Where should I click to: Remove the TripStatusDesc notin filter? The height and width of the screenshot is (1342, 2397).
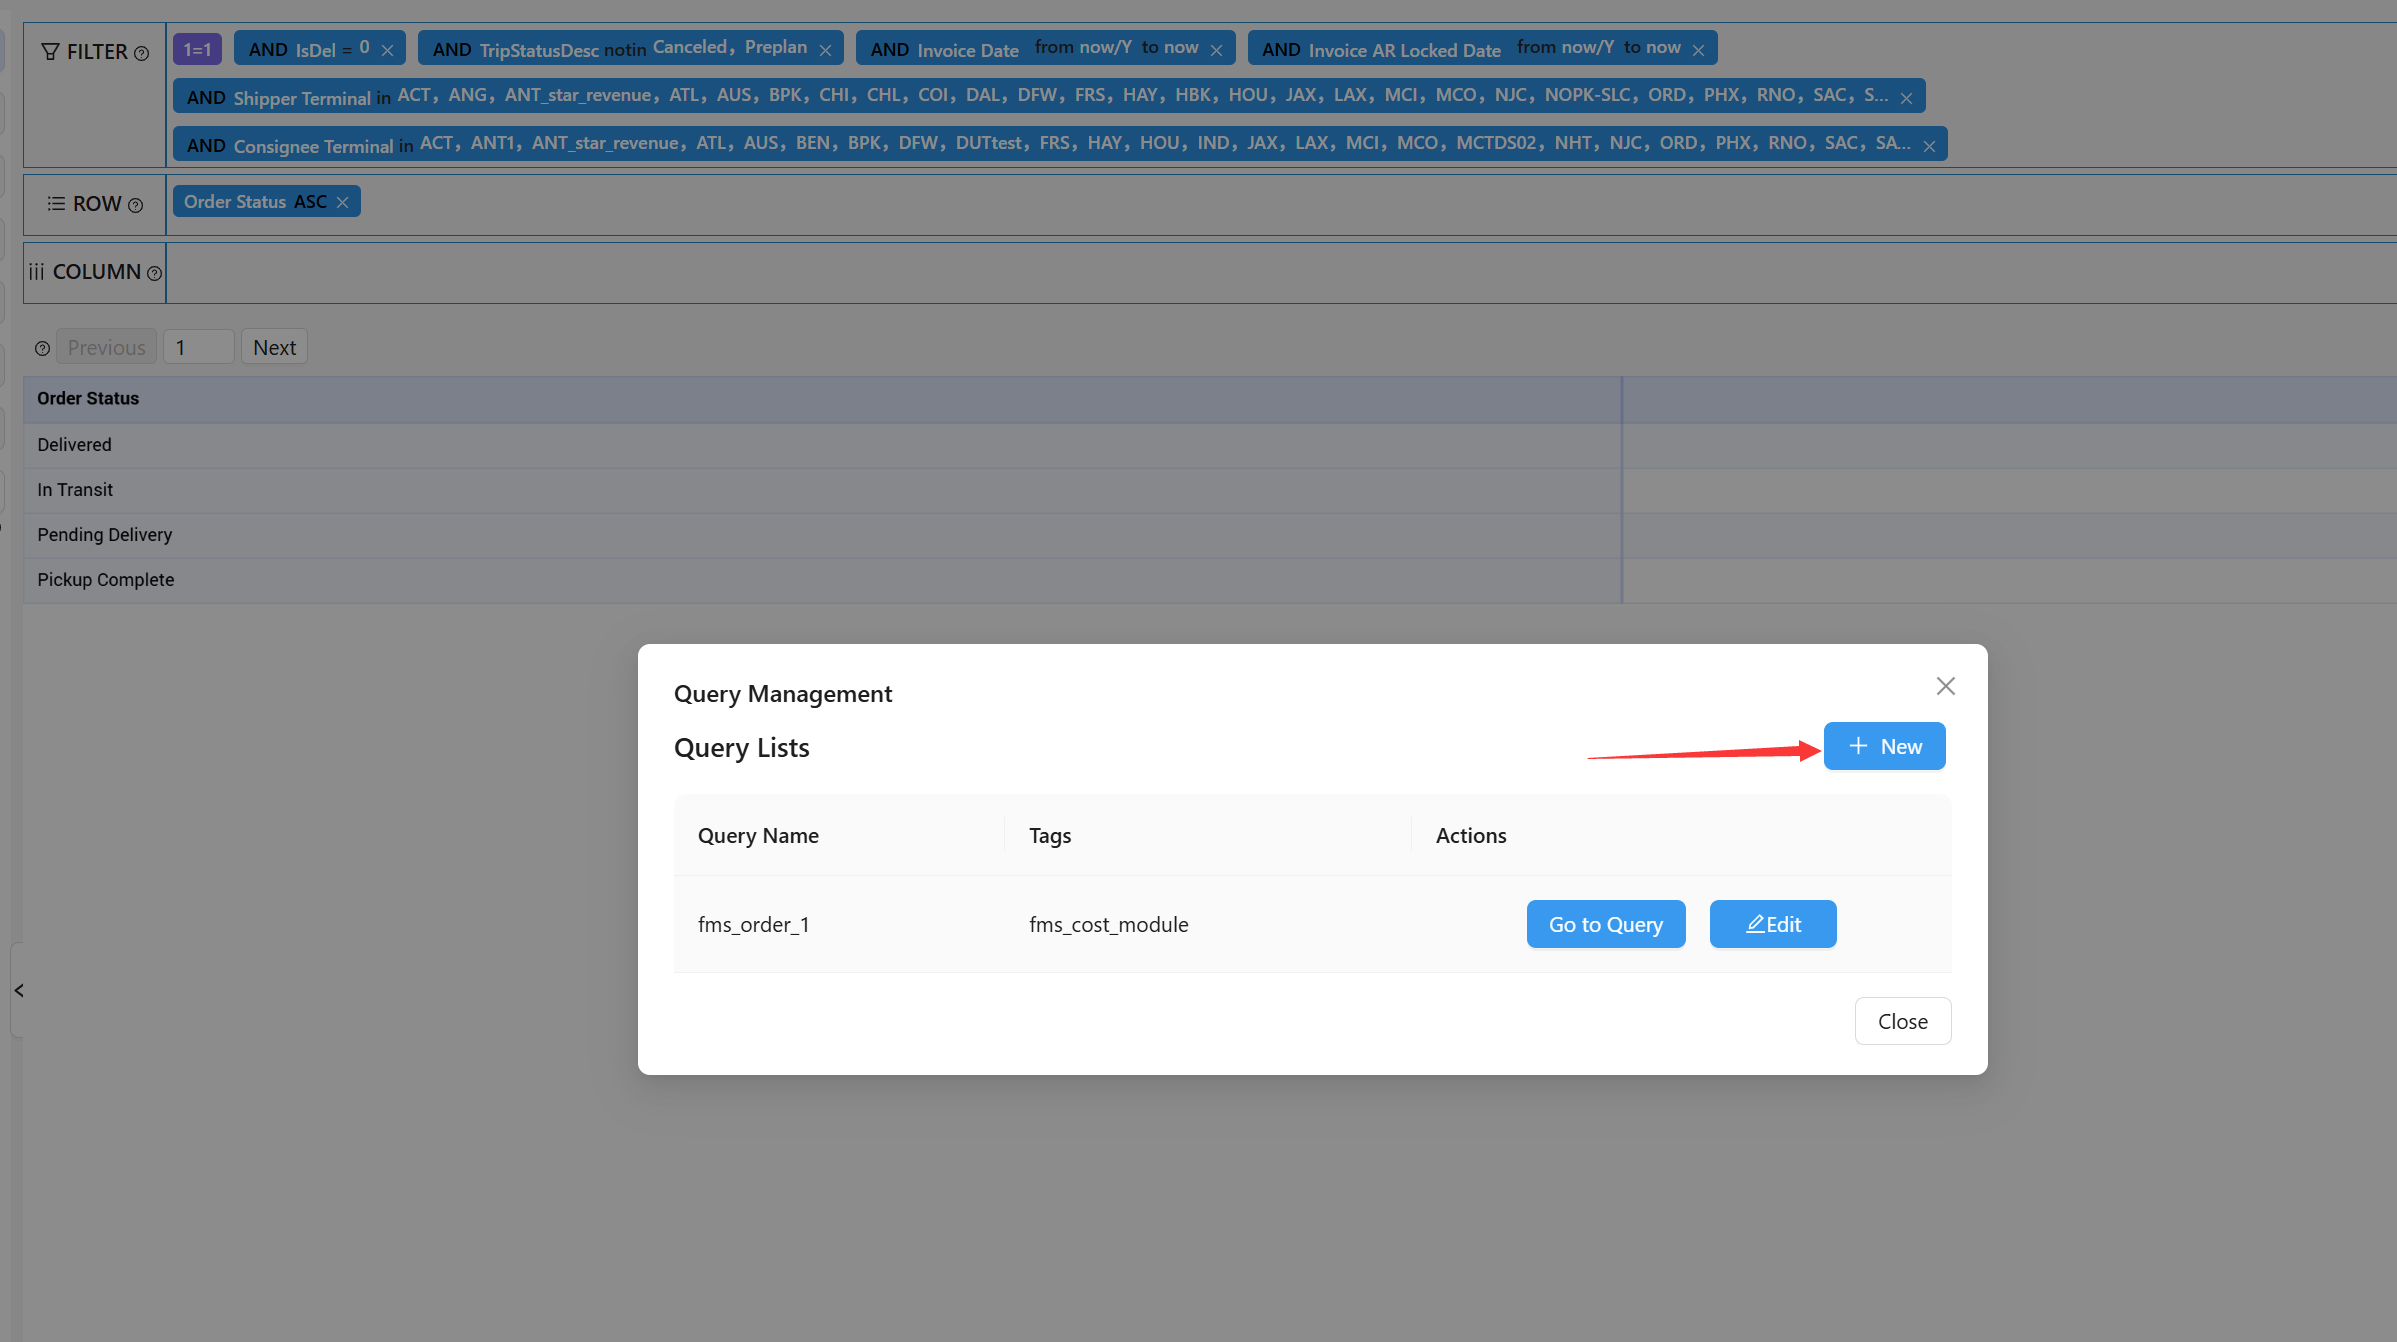825,50
